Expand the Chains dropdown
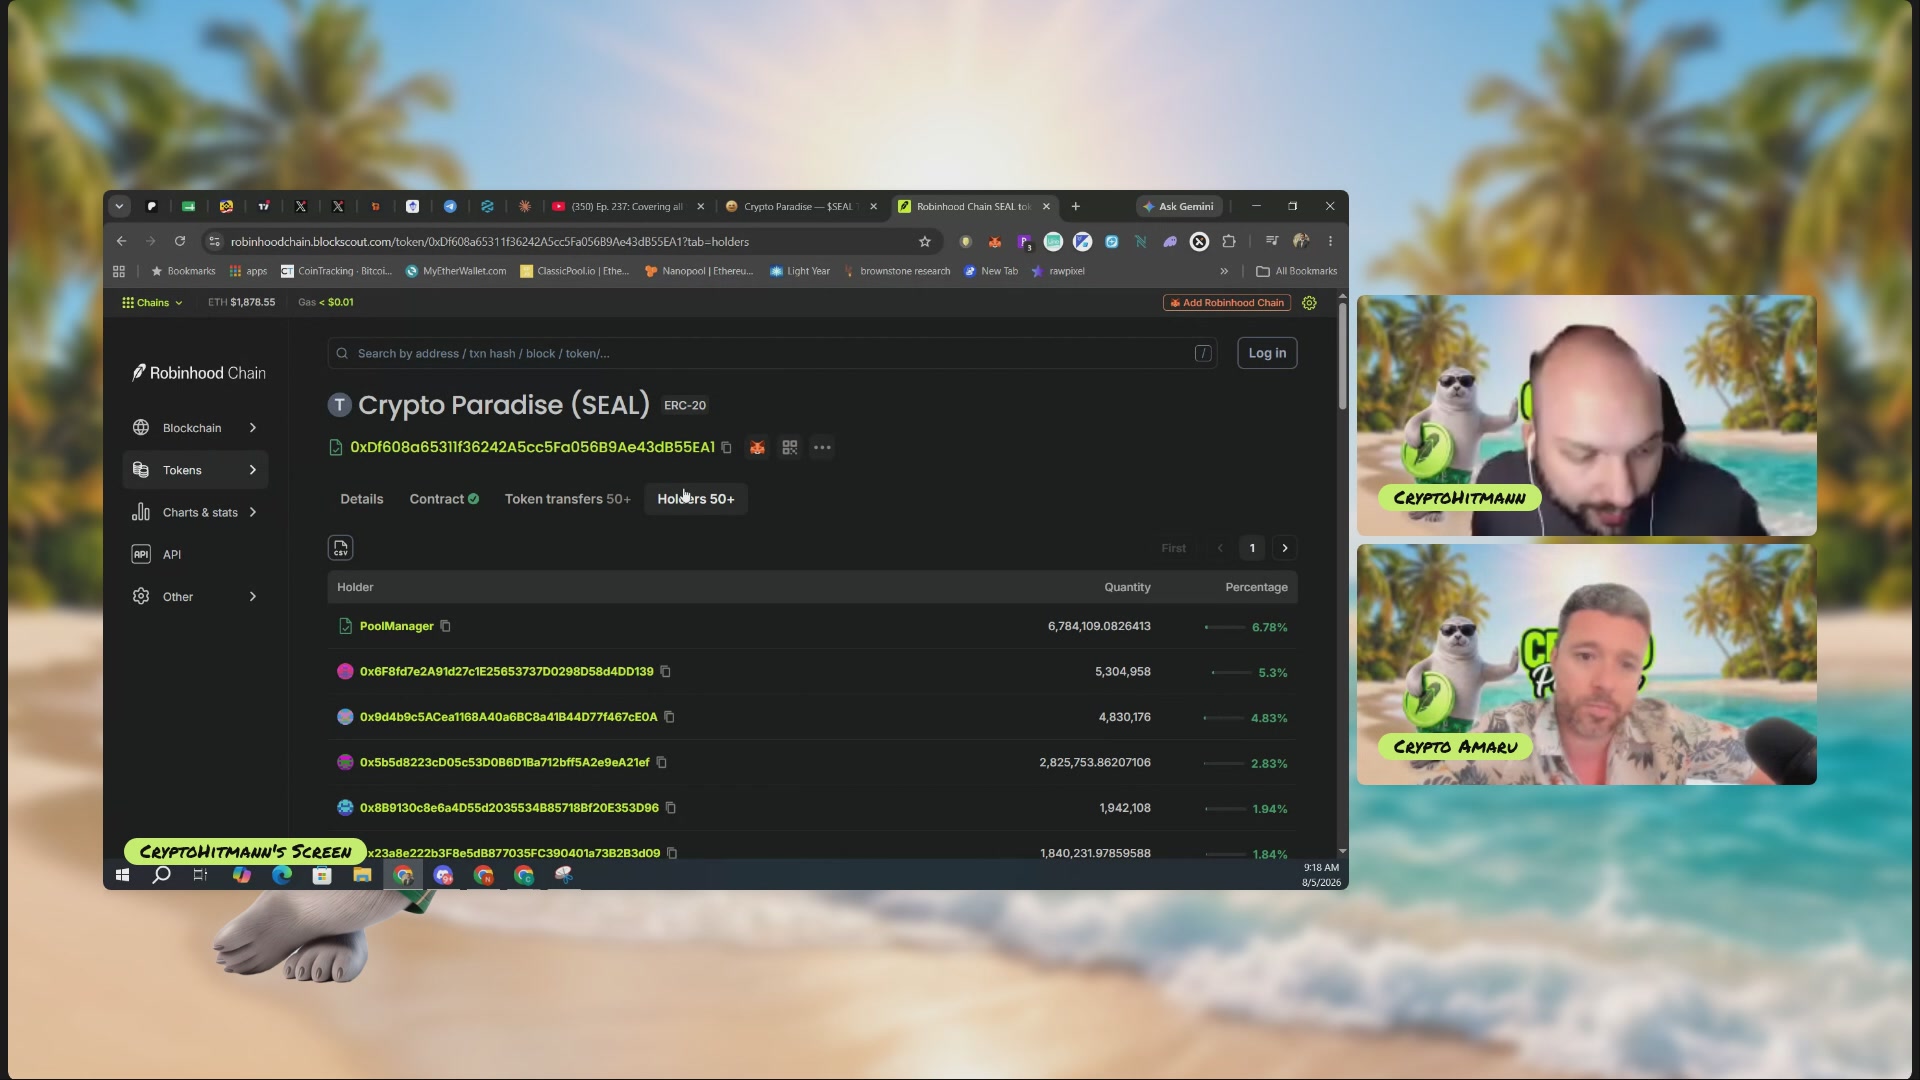The image size is (1920, 1080). pos(152,303)
